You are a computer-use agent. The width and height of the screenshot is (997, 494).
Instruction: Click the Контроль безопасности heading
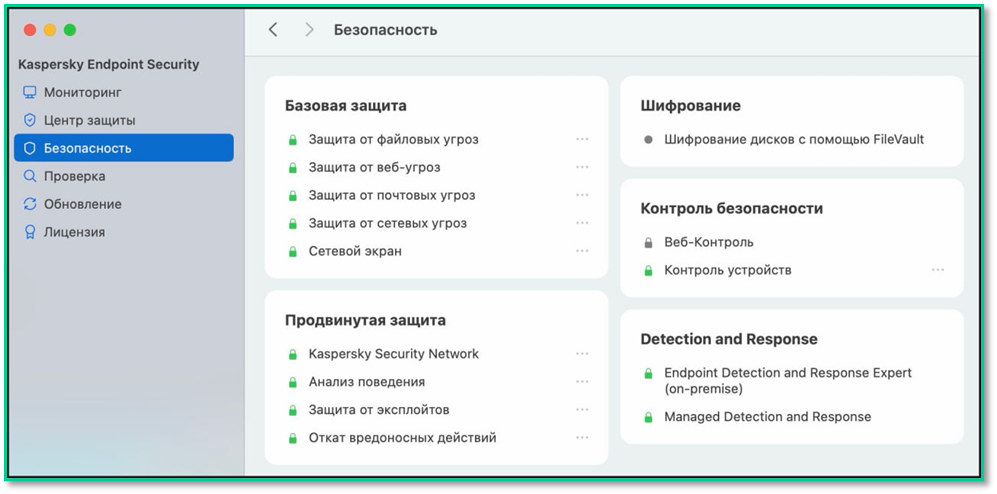pos(732,208)
